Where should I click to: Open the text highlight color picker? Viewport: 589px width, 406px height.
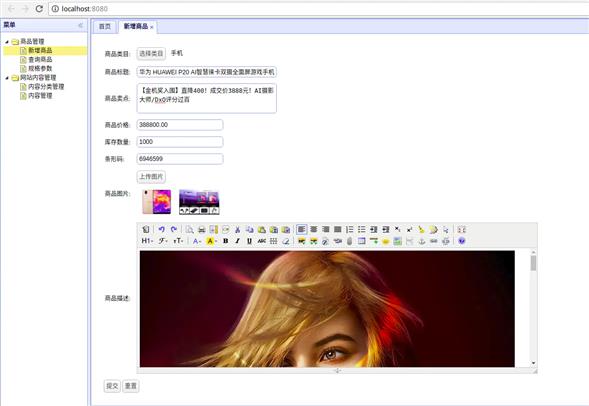211,241
